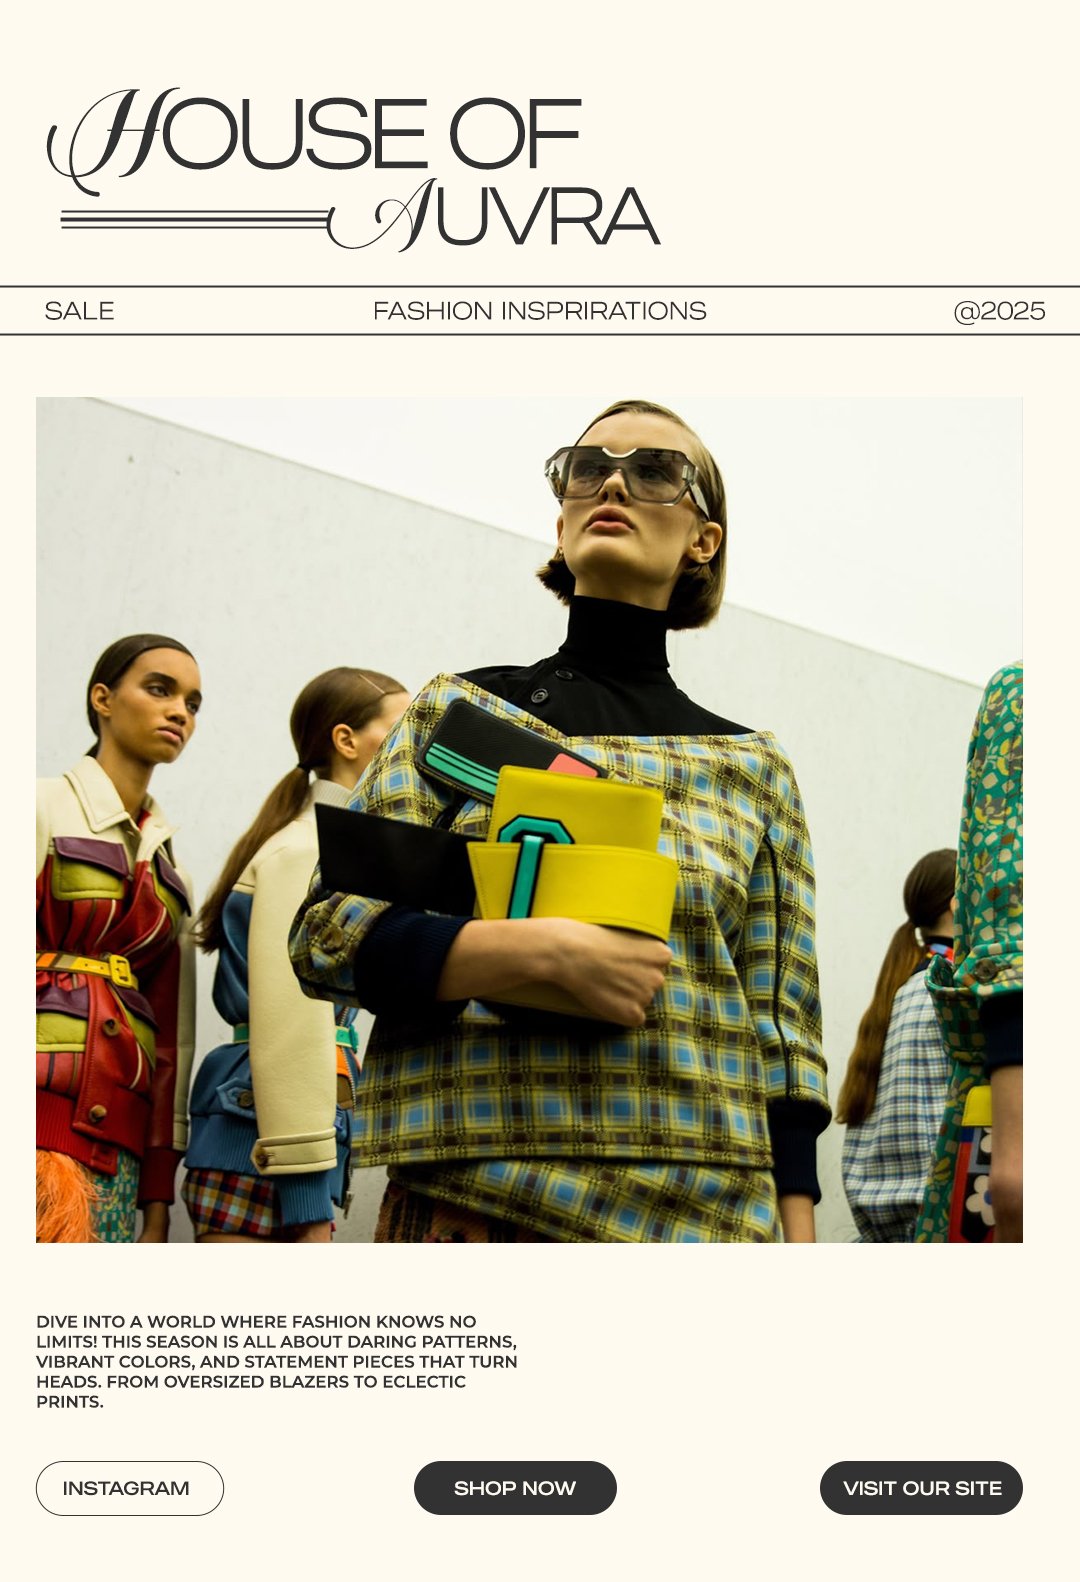Click the DIVE INTO A WORLD paragraph
The height and width of the screenshot is (1582, 1080).
277,1361
